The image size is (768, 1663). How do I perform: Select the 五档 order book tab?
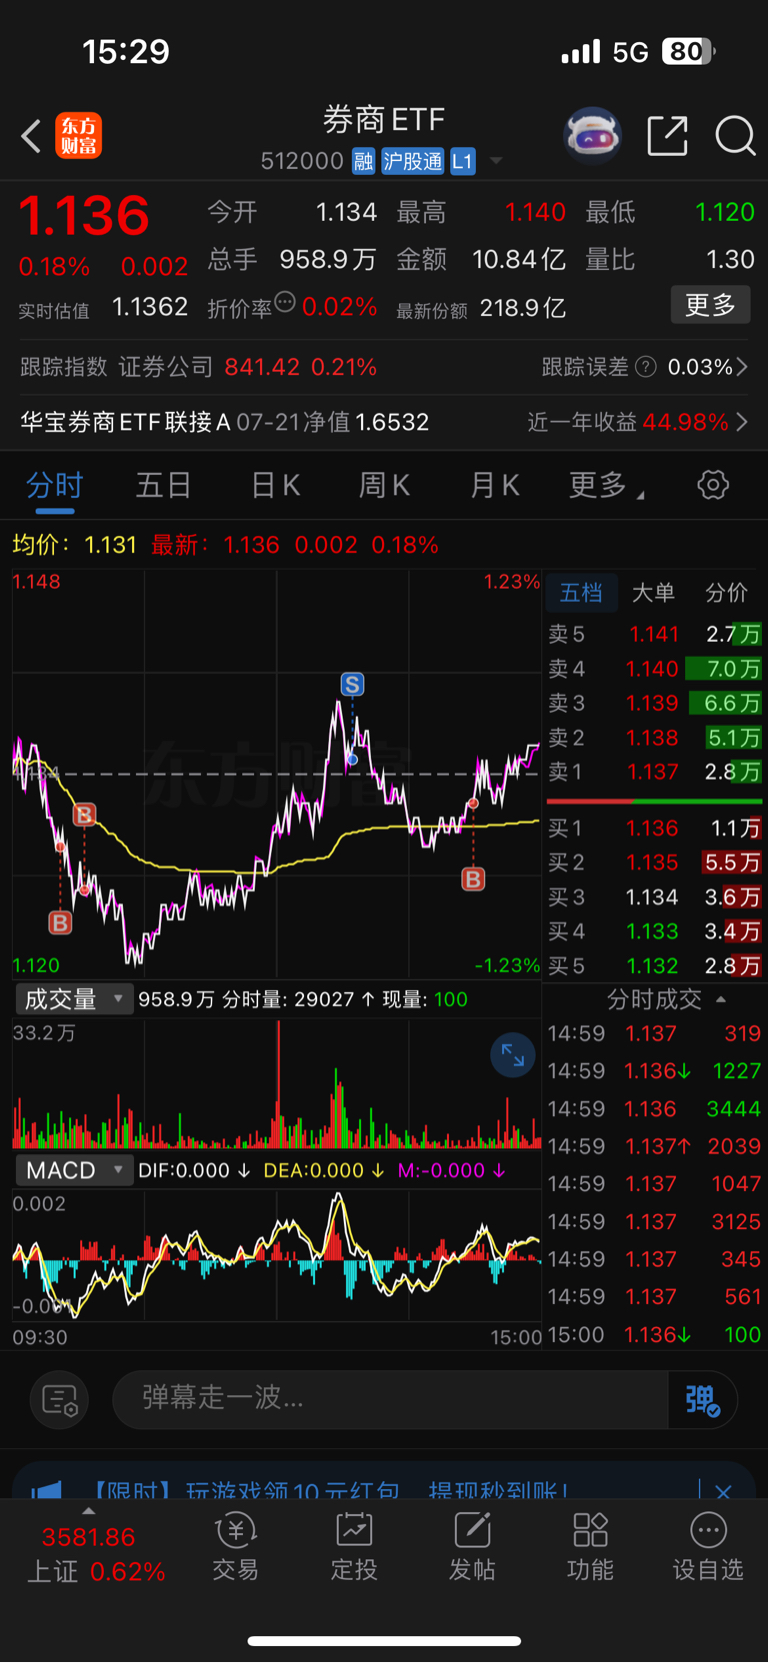[581, 593]
